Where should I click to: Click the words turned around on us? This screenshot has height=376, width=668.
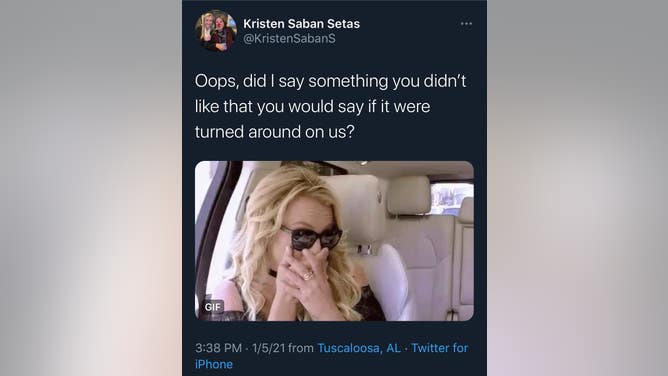(274, 132)
